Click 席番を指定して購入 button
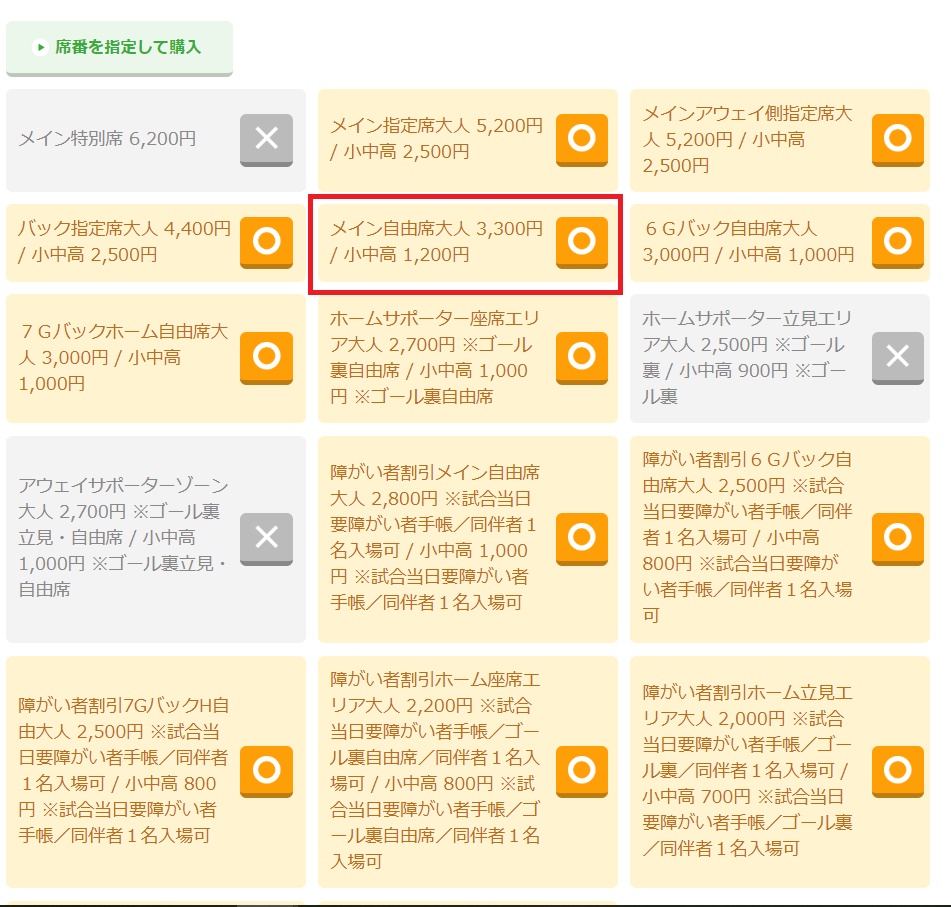 [119, 47]
